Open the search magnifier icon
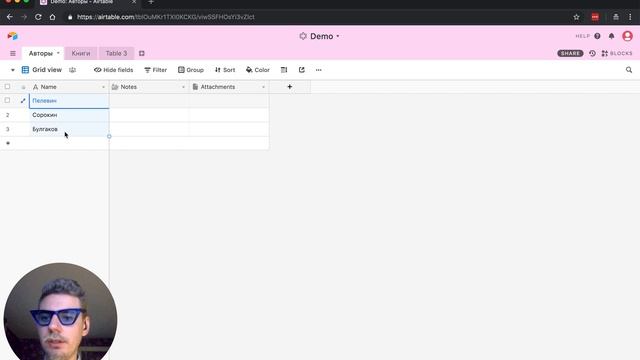Screen dimensions: 640x360 (629, 70)
